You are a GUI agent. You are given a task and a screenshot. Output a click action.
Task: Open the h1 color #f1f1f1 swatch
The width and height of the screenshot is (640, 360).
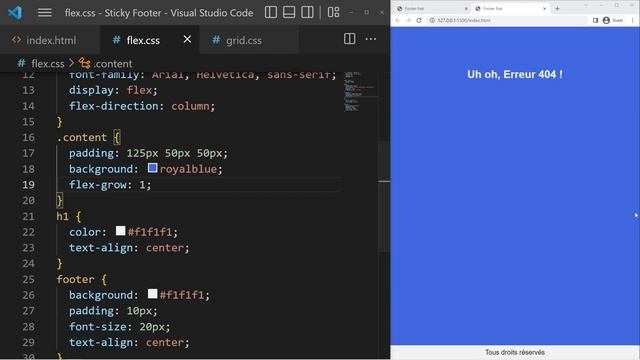[x=120, y=231]
